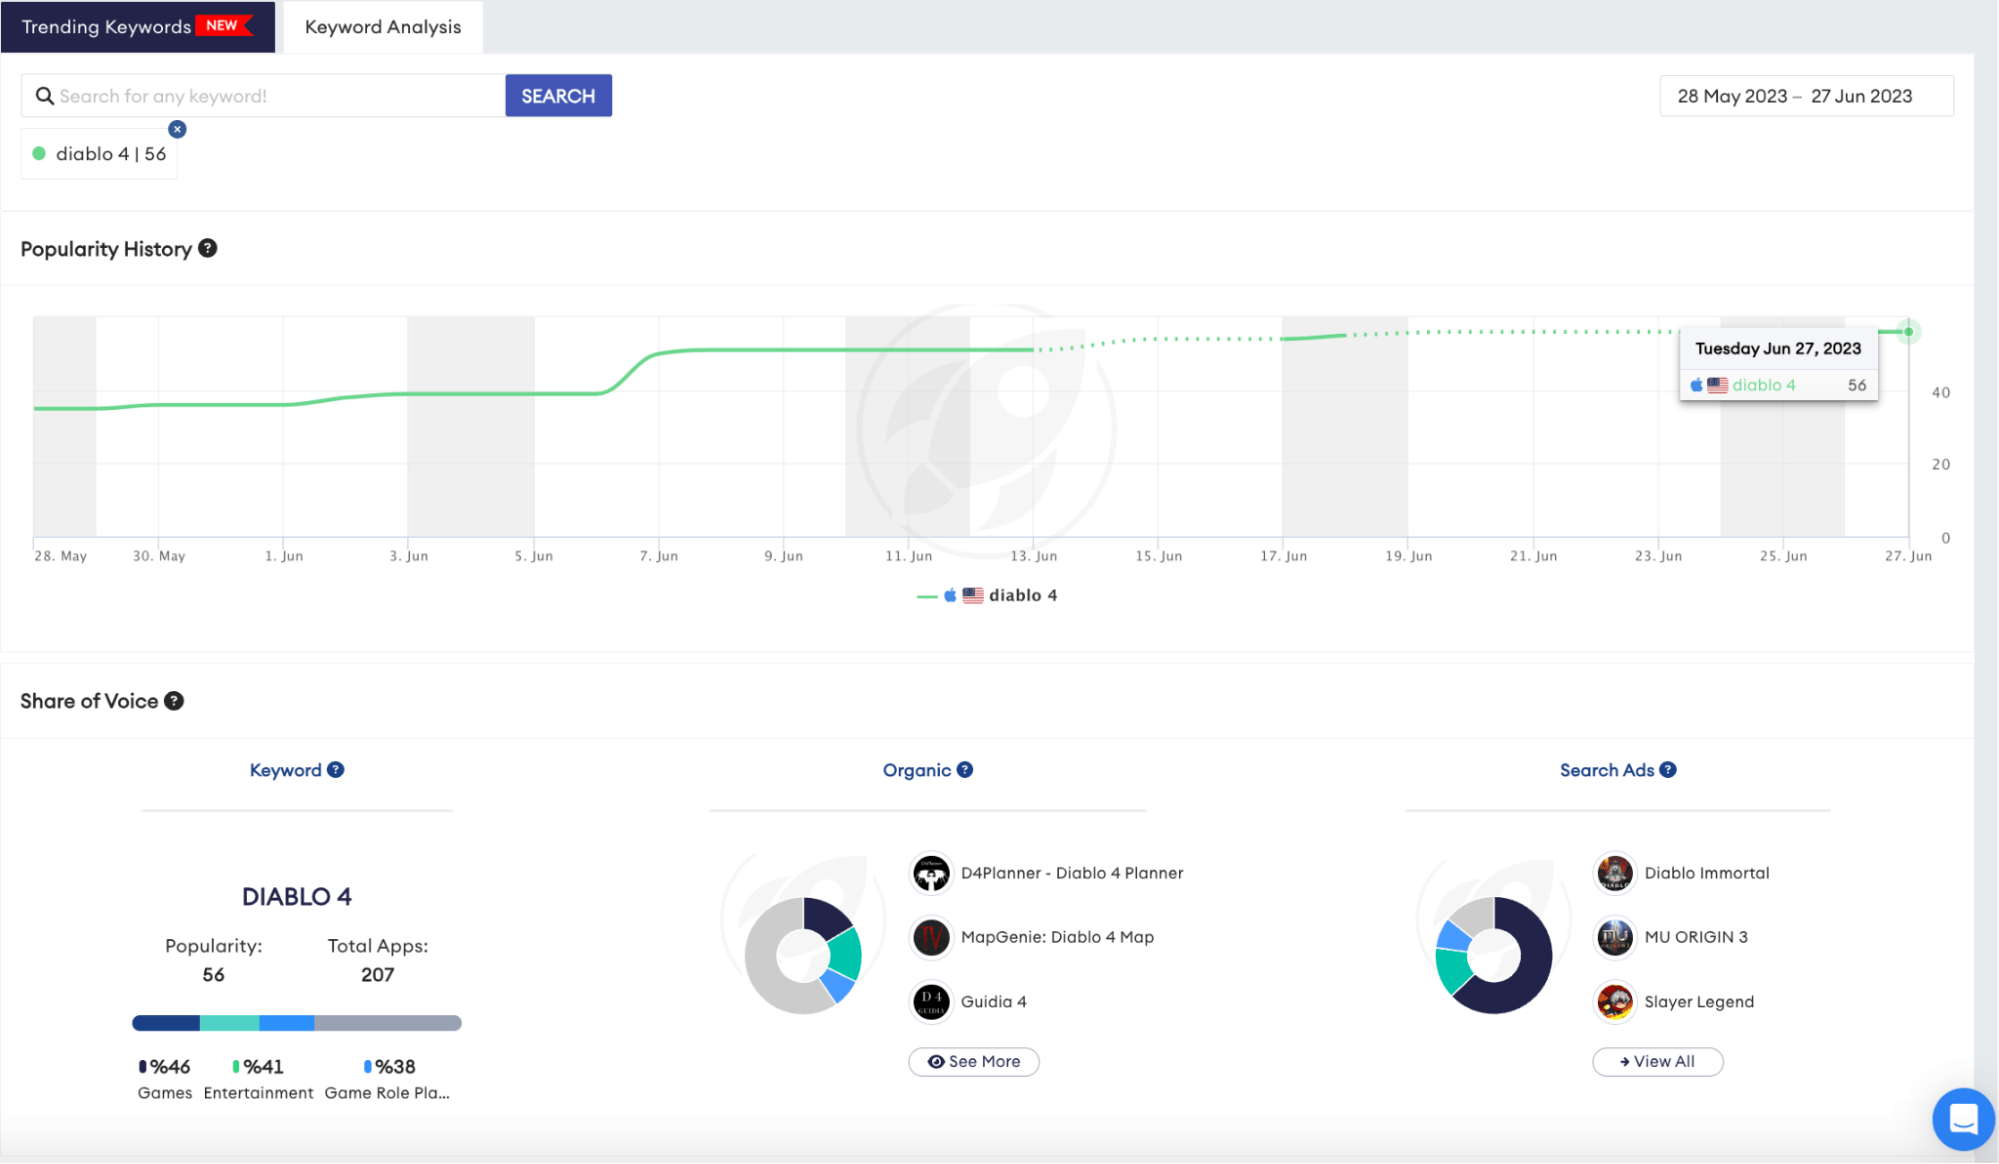Click the arrow icon in View All
1999x1164 pixels.
1625,1062
